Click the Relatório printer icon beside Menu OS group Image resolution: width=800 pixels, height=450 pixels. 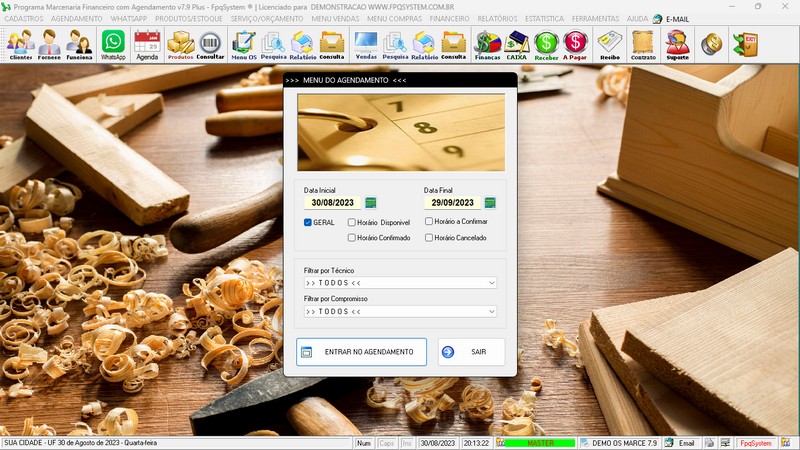click(x=303, y=44)
